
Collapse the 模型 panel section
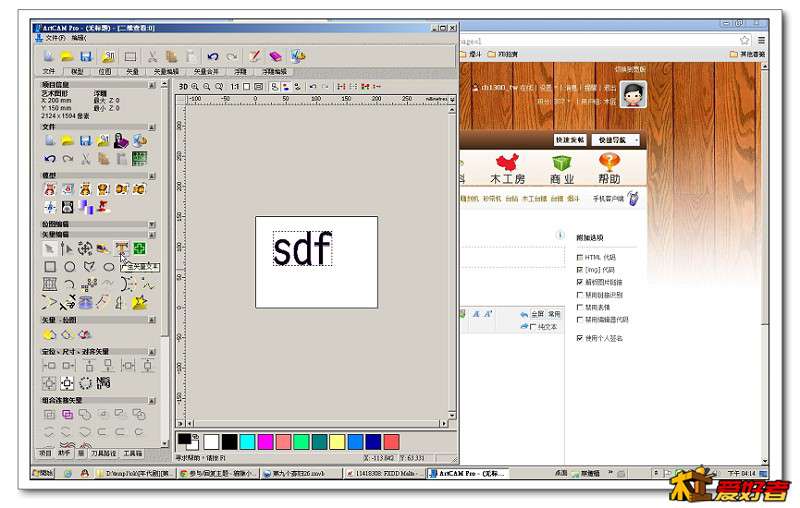[152, 175]
